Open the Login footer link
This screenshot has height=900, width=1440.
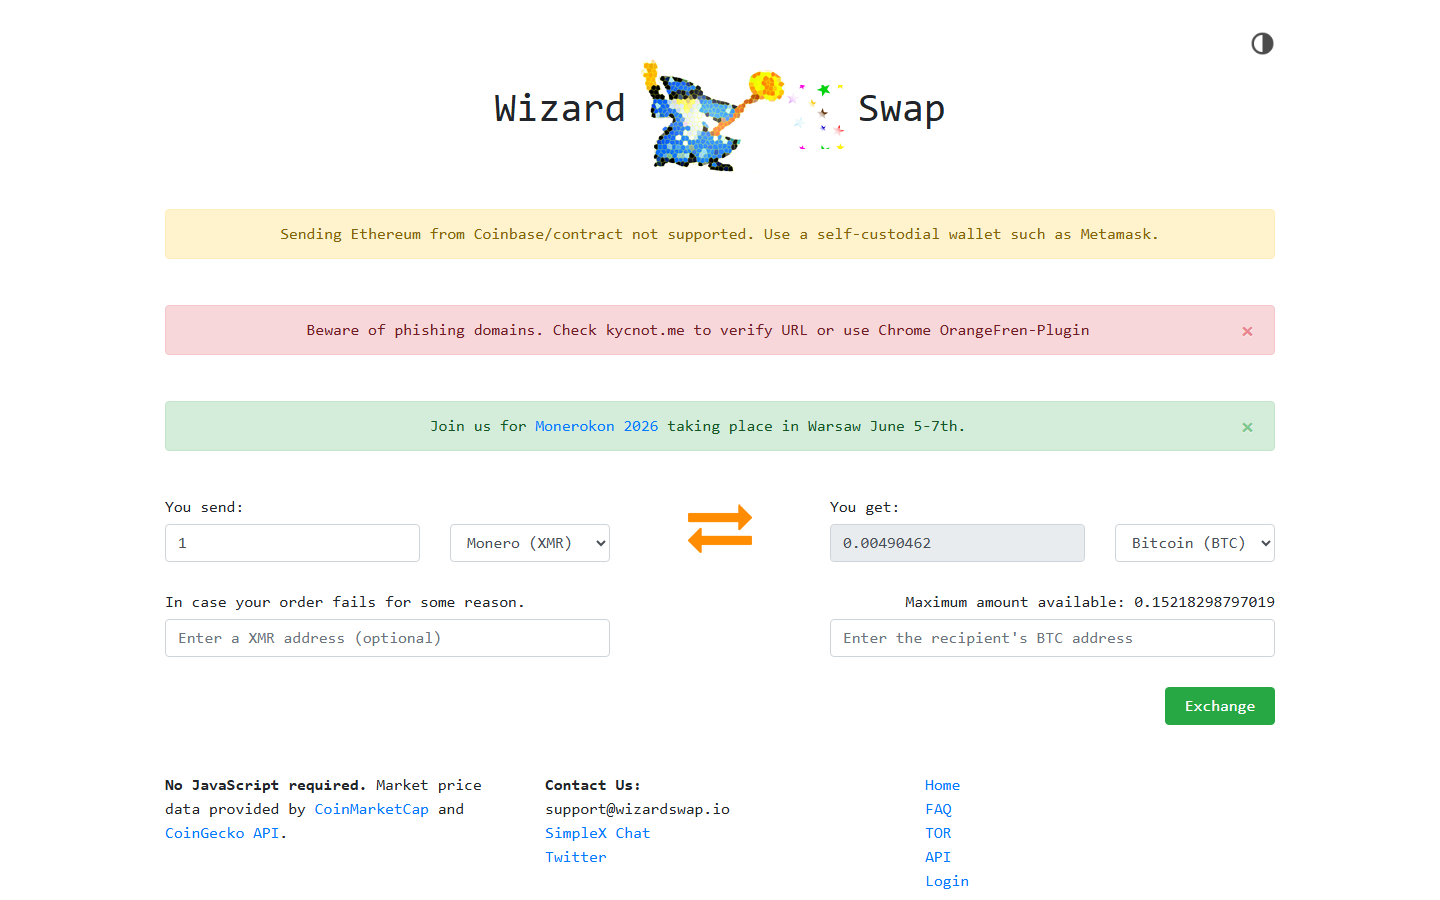(947, 881)
